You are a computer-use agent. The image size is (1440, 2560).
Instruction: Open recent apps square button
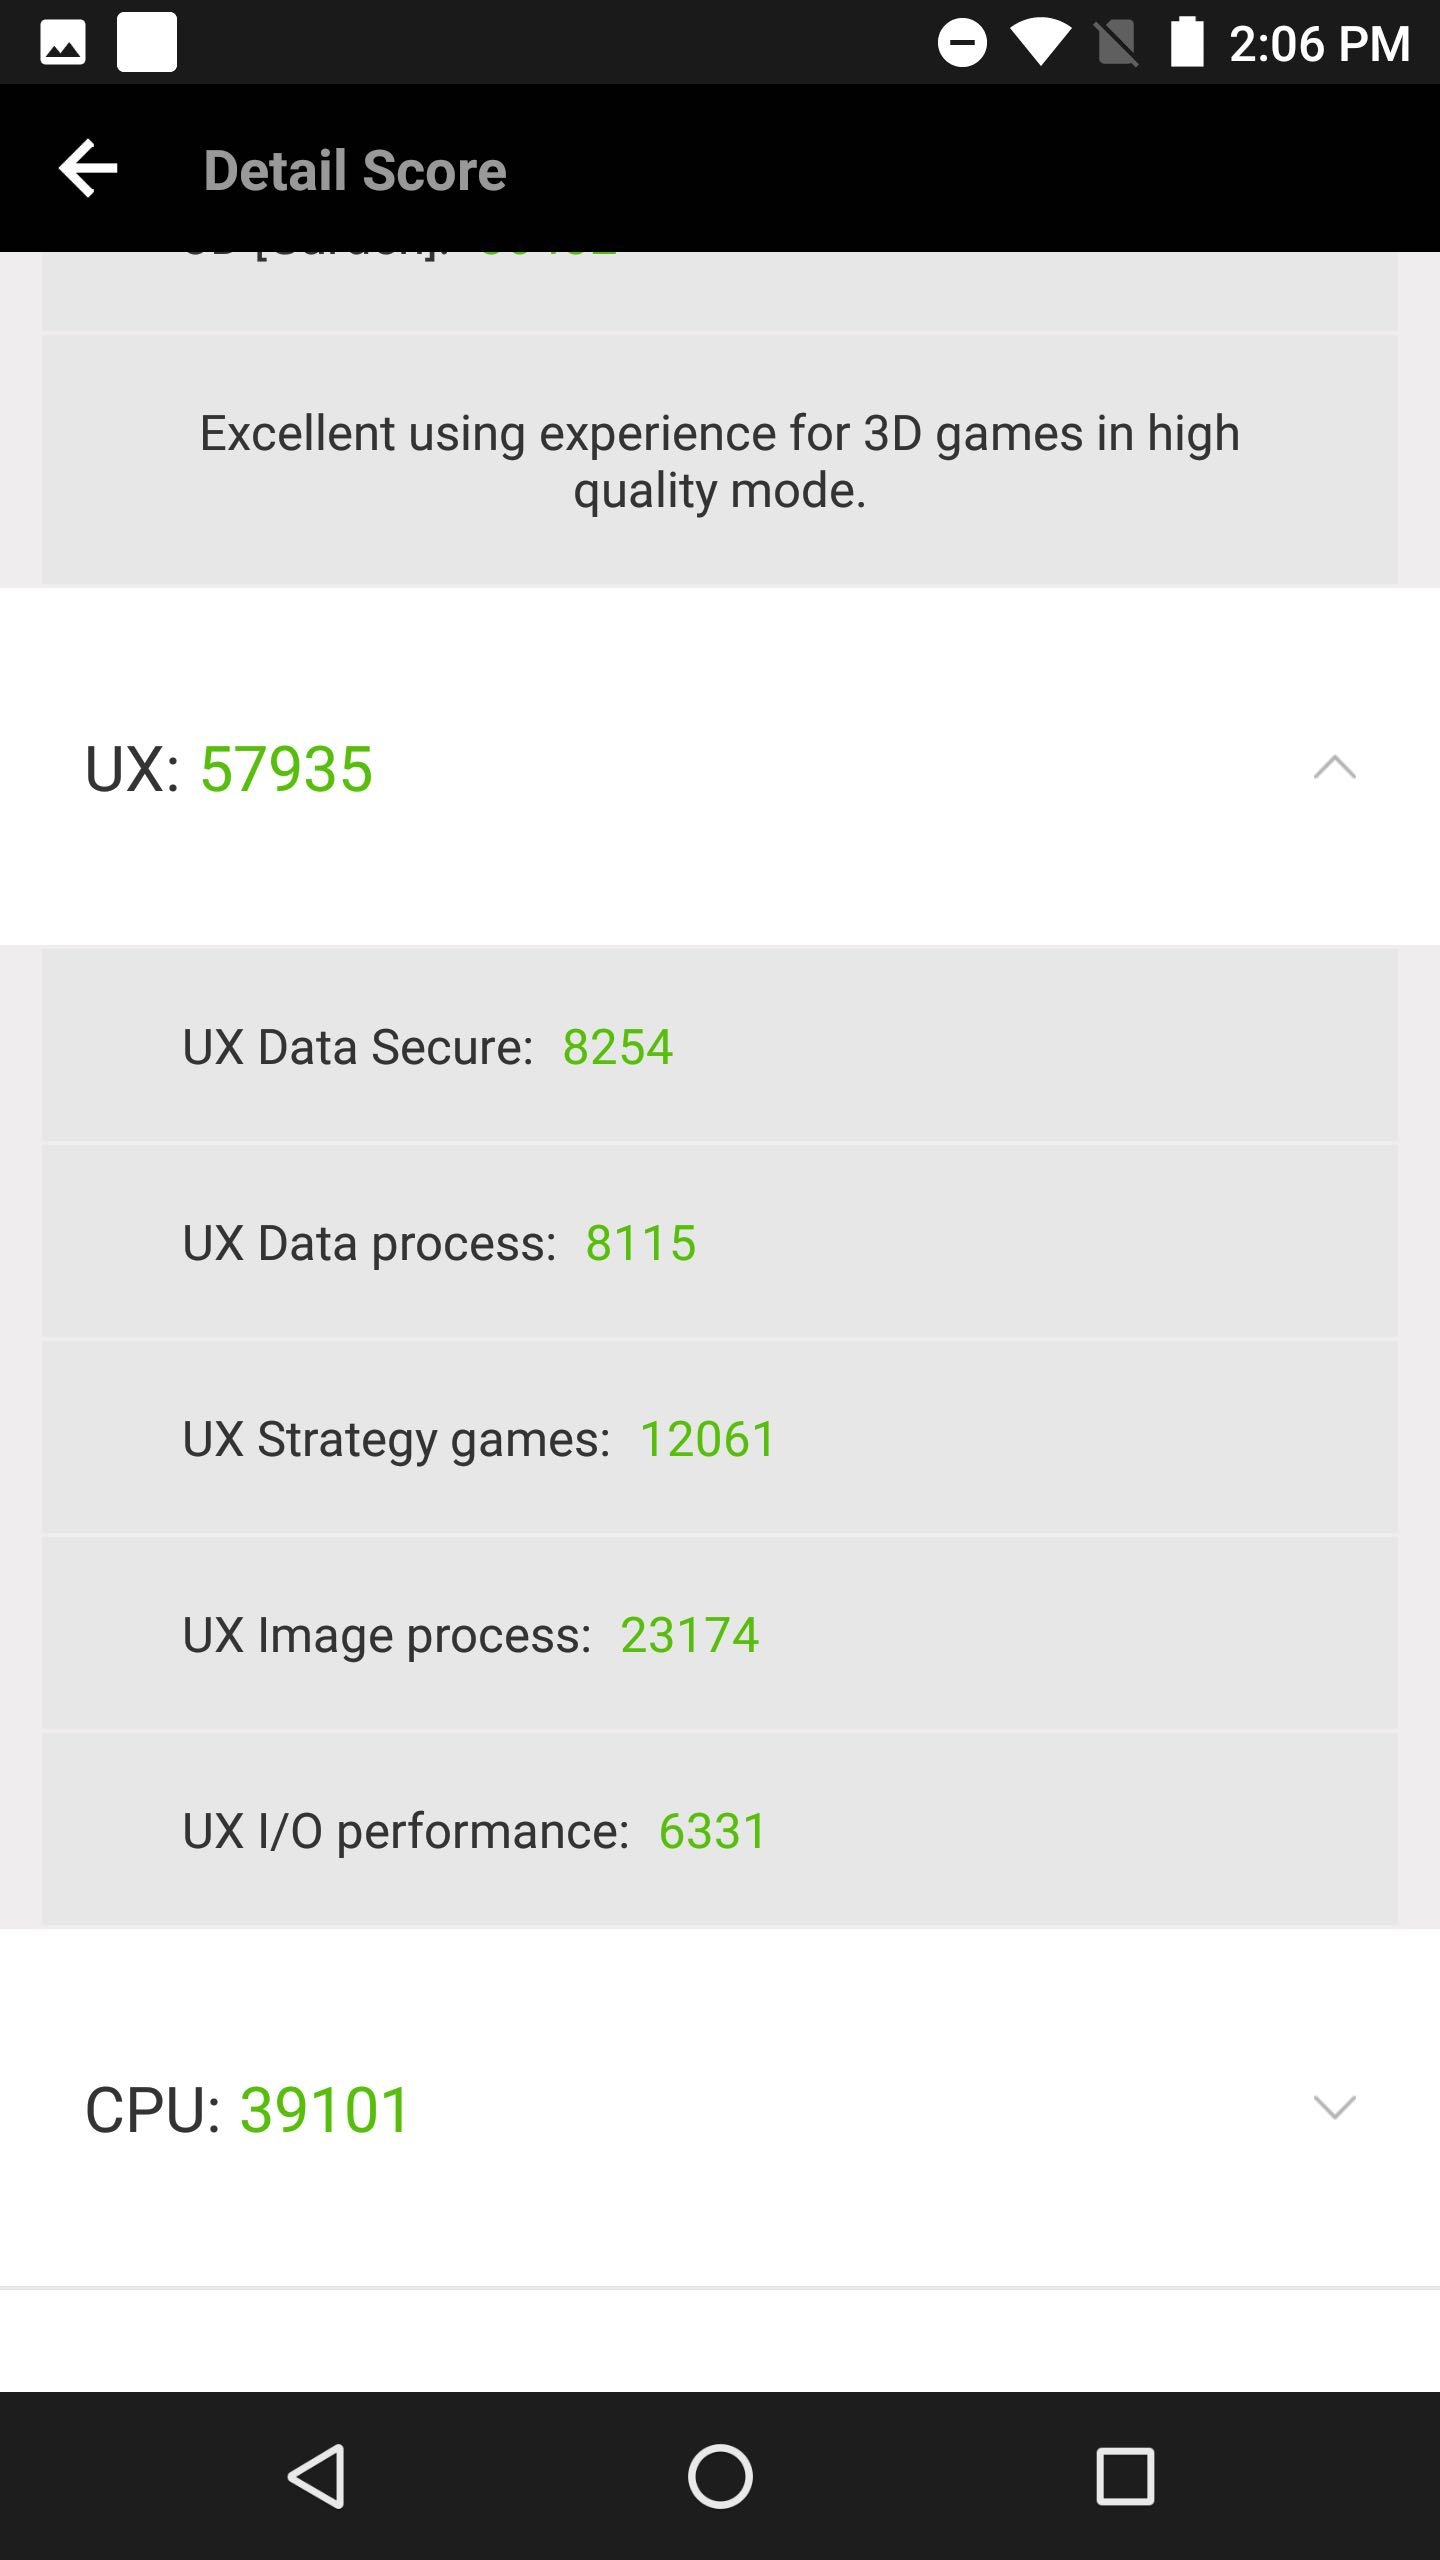1125,2476
